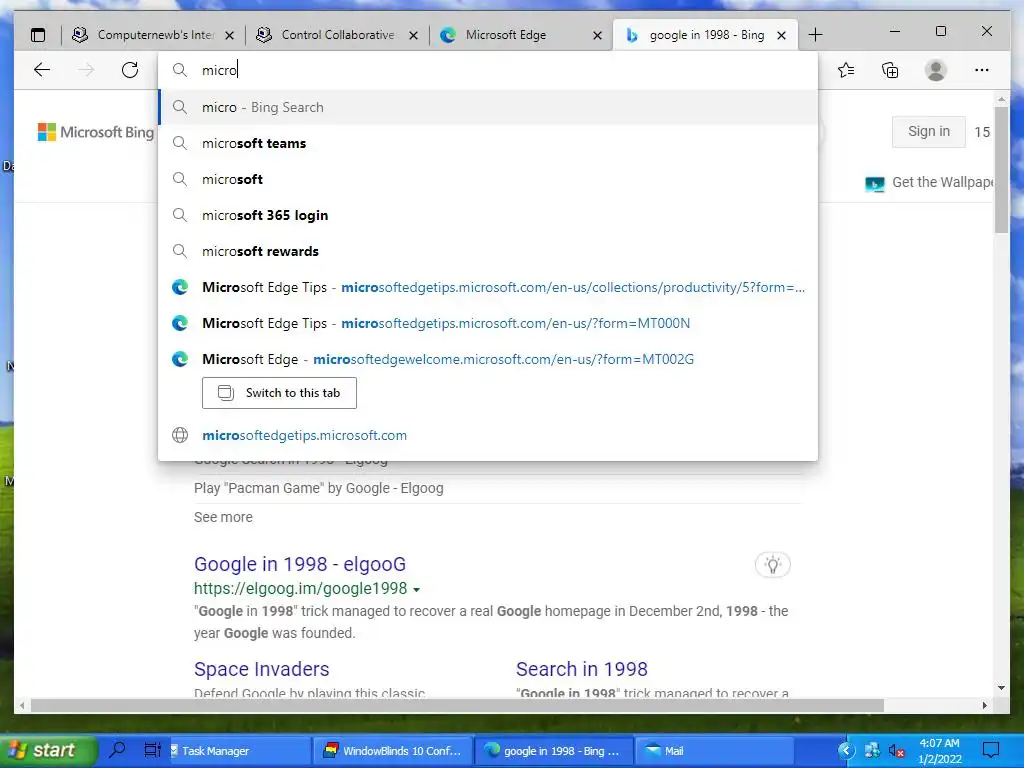Open 'Play Pacman Game by Google - Elgoog'
The width and height of the screenshot is (1024, 768).
click(x=319, y=488)
